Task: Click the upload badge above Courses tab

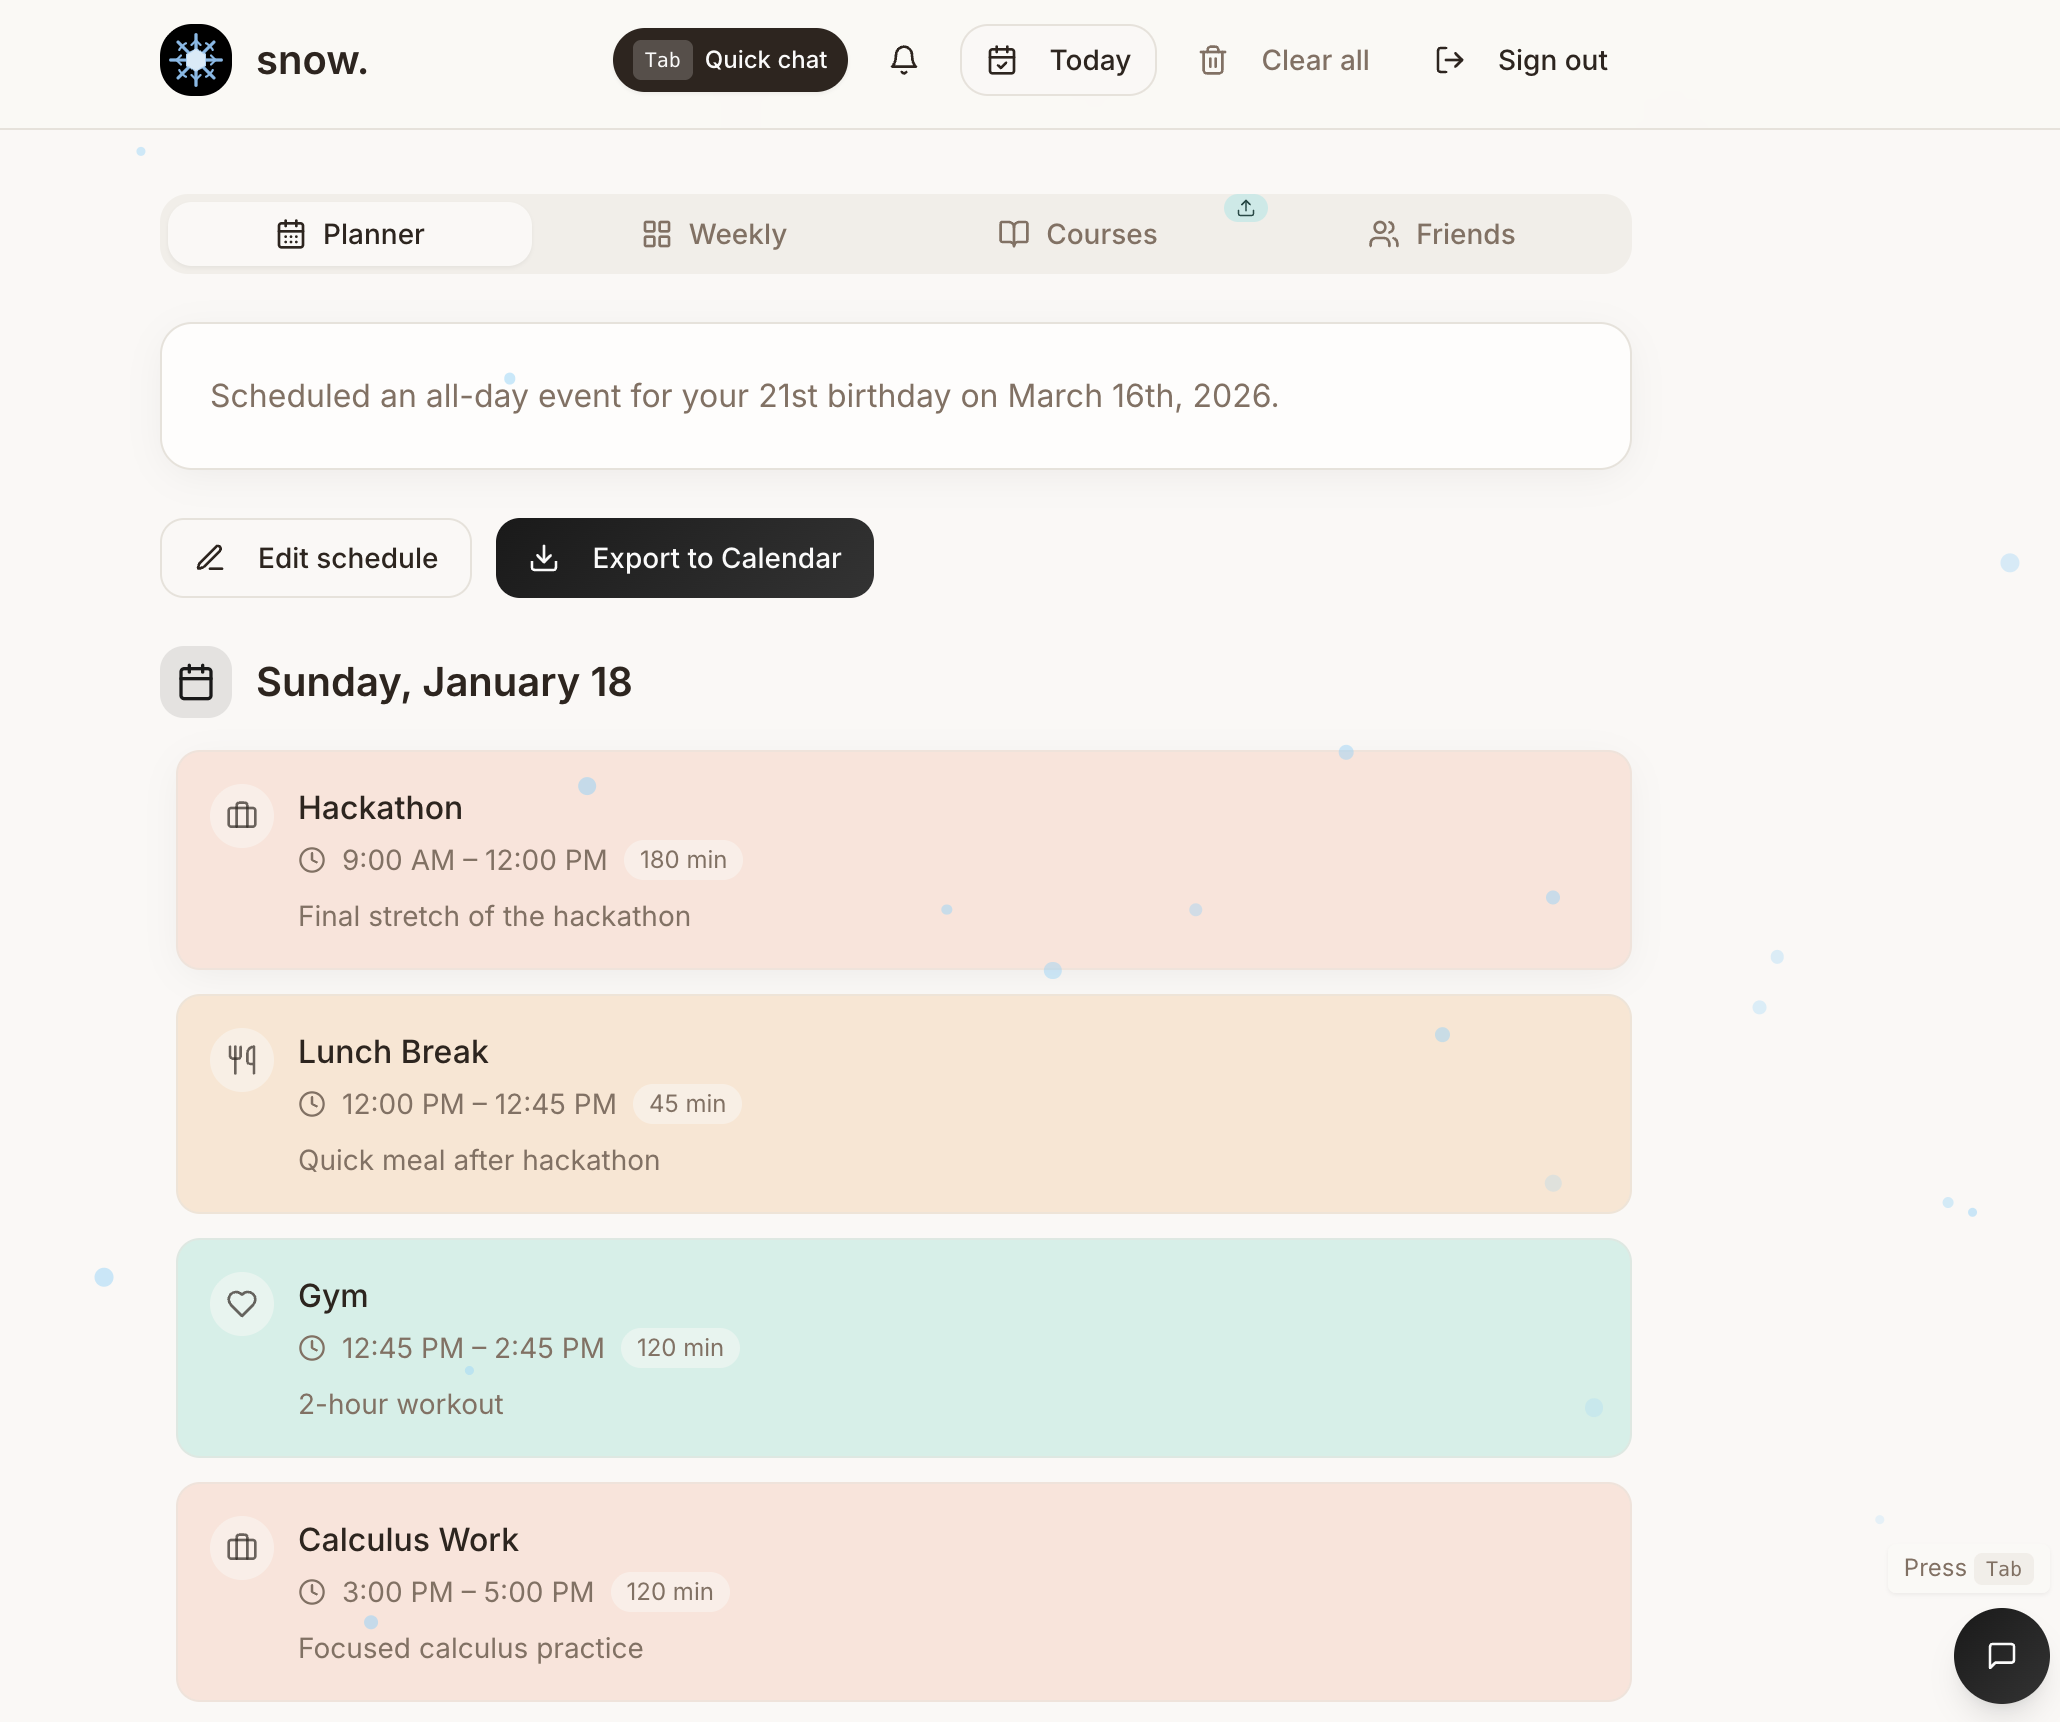Action: (x=1245, y=208)
